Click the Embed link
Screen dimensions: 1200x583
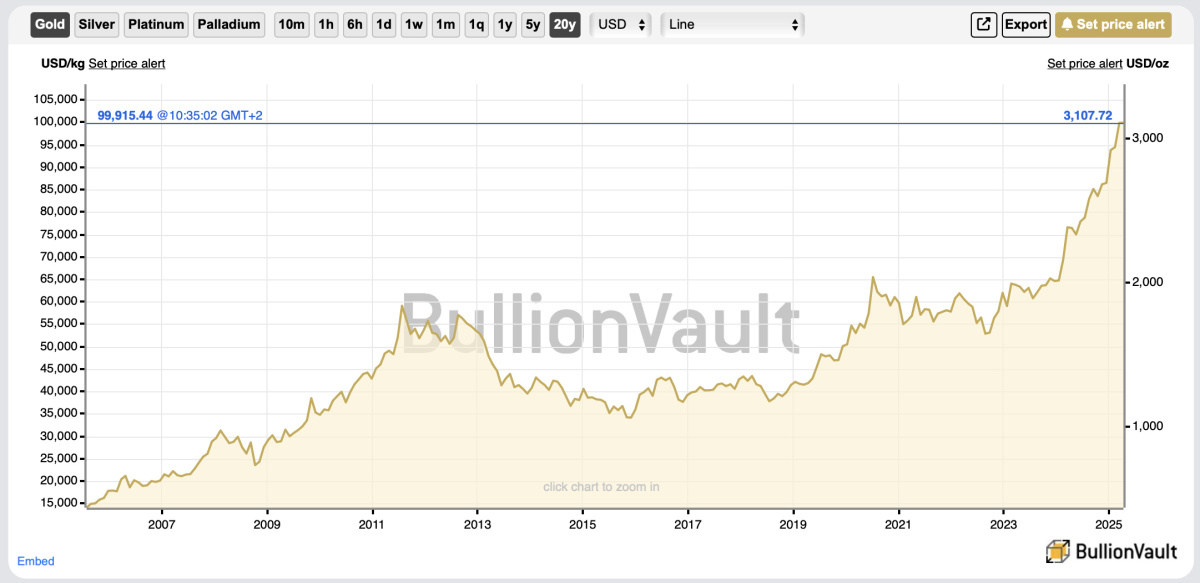coord(36,561)
